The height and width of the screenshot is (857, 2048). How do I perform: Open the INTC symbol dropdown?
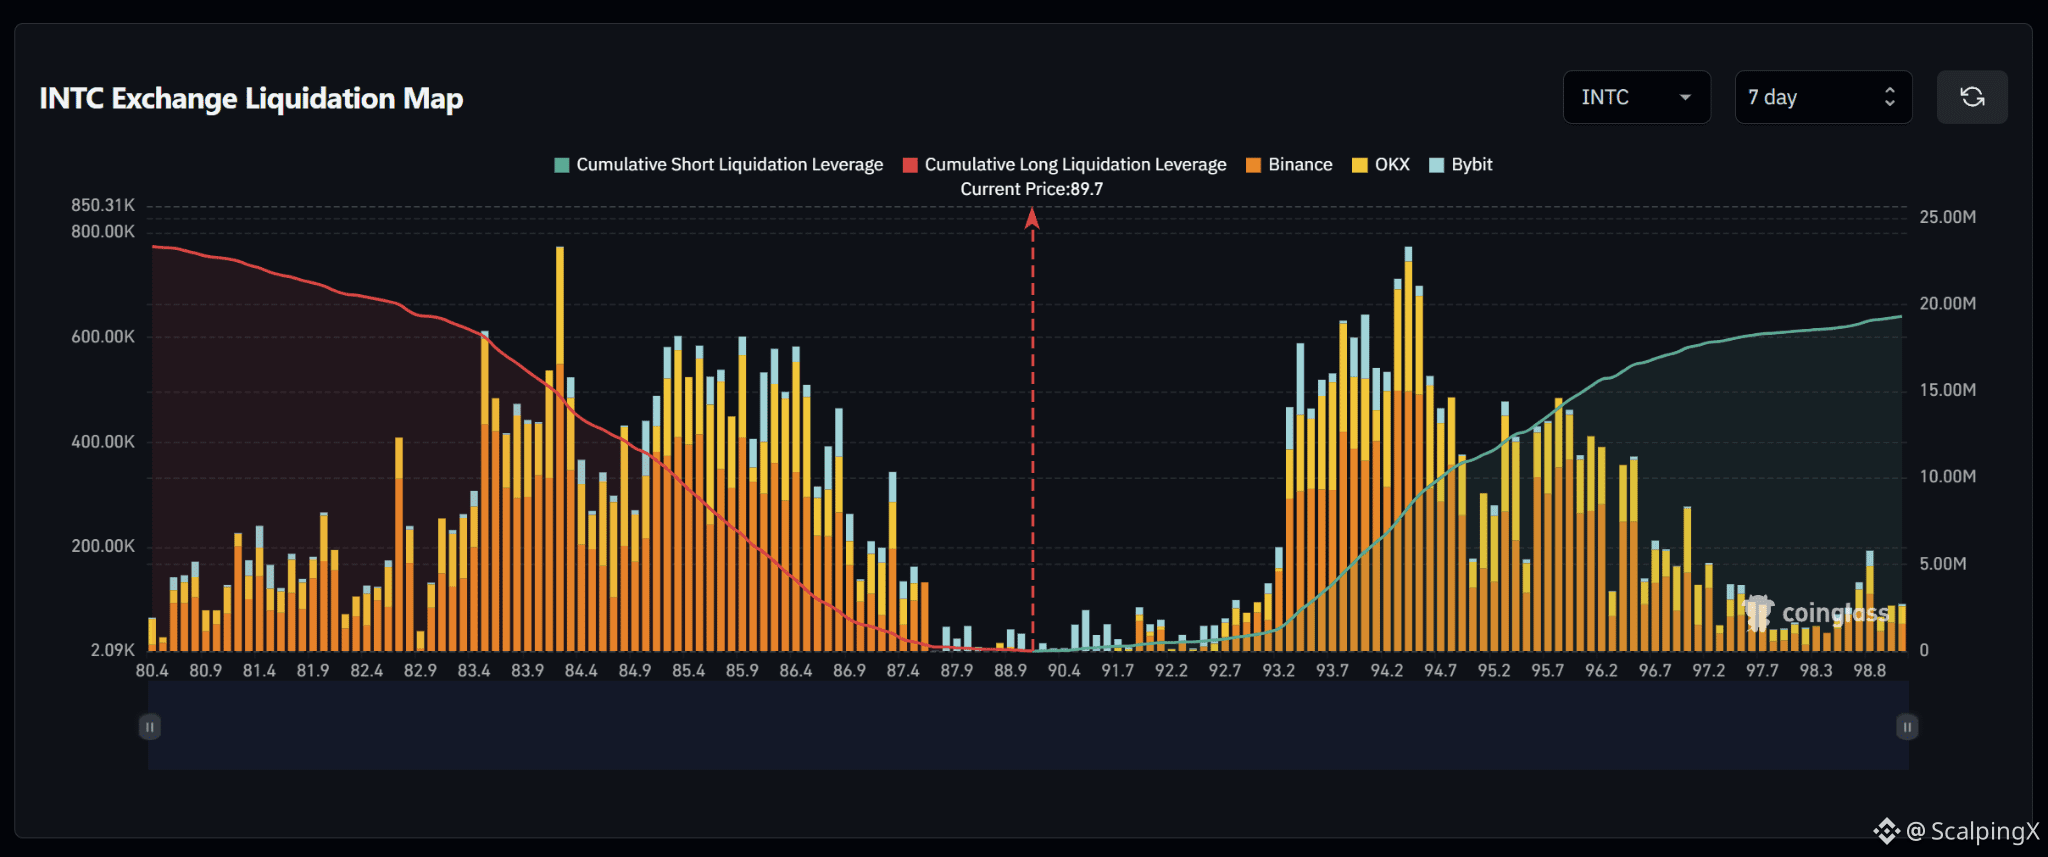click(1636, 97)
